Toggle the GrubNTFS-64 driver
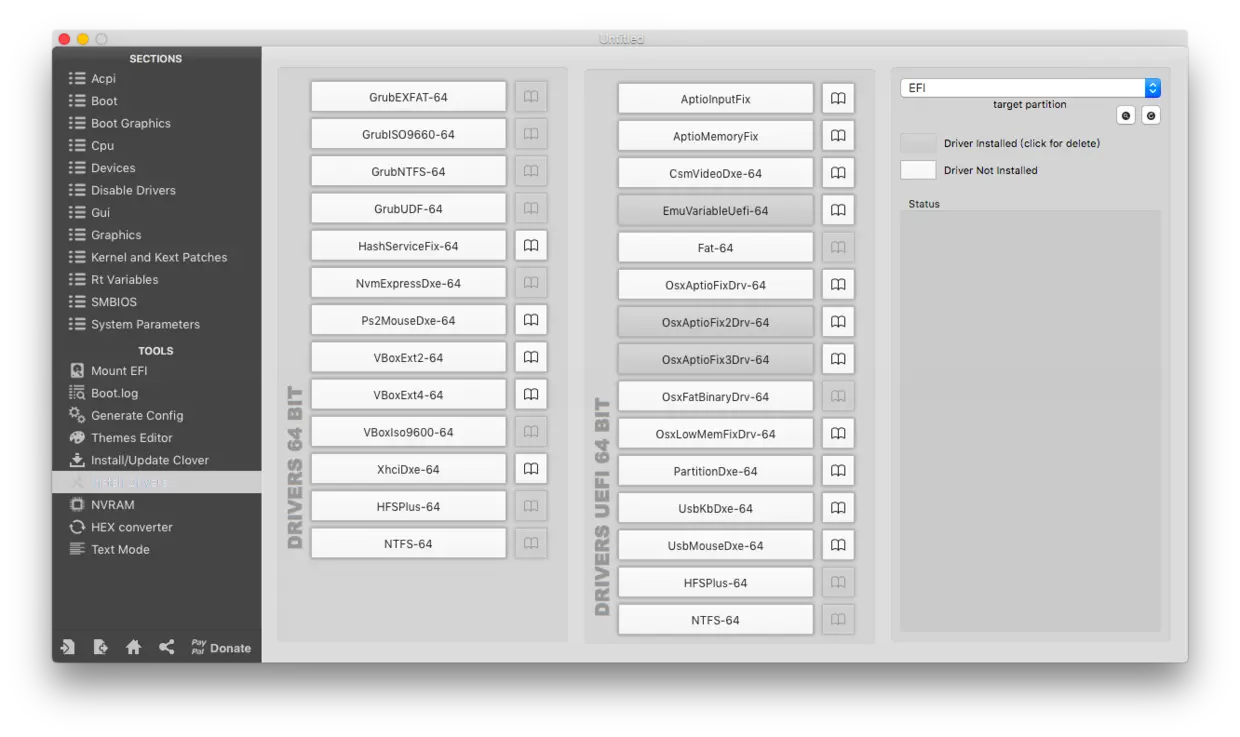Image resolution: width=1240 pixels, height=737 pixels. click(408, 171)
